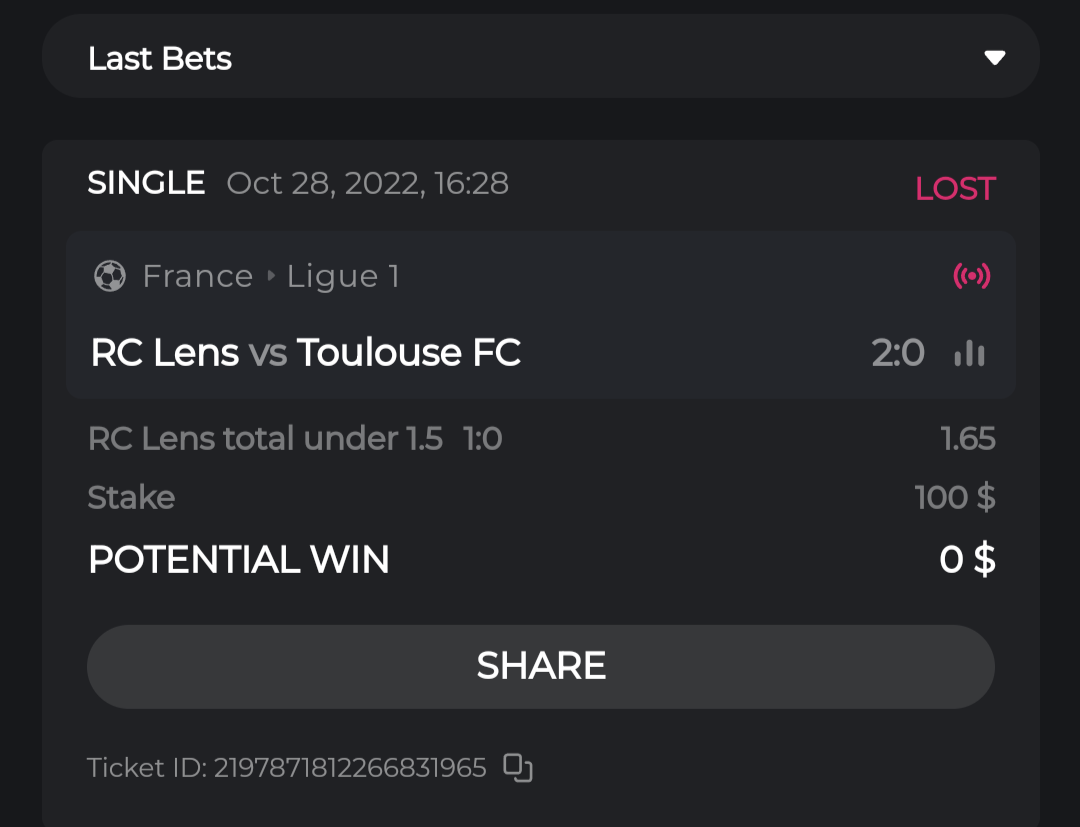Image resolution: width=1080 pixels, height=827 pixels.
Task: Click the RC Lens team name
Action: point(165,353)
